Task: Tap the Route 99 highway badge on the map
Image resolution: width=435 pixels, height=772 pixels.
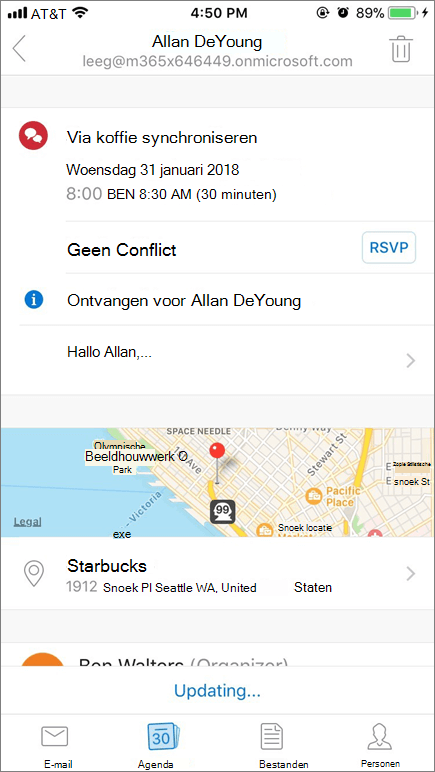Action: point(223,512)
